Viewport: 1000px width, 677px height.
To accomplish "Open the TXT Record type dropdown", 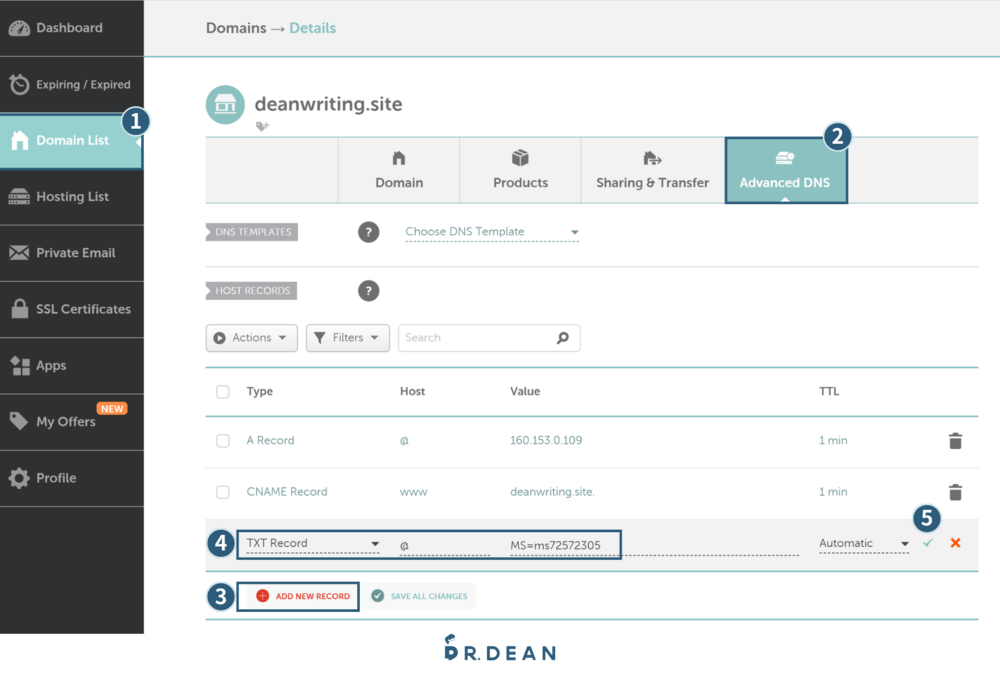I will 313,544.
